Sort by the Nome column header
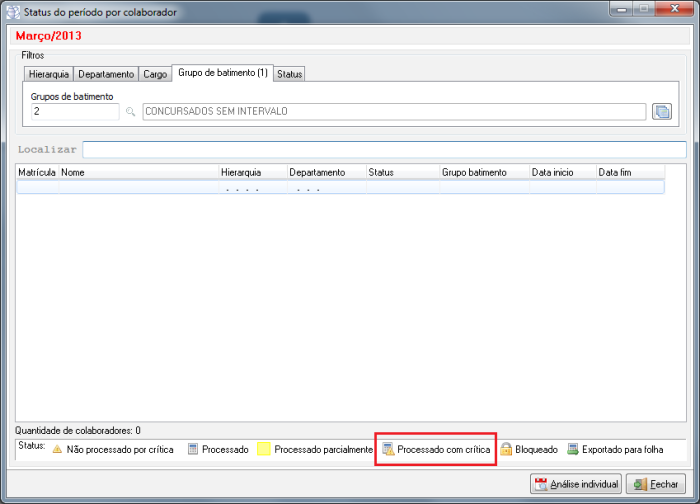Screen dimensions: 700x504 138,172
